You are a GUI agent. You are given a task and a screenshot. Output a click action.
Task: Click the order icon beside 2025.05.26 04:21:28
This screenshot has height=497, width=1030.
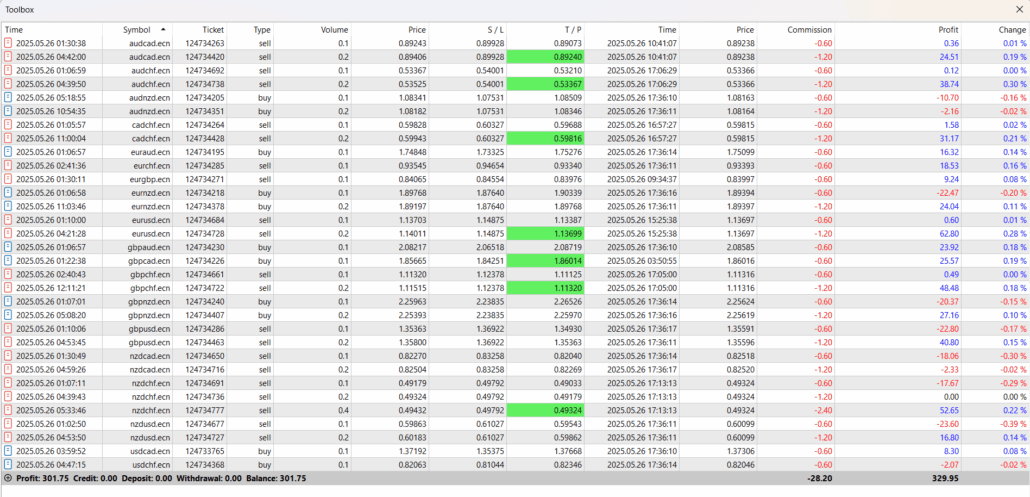pyautogui.click(x=8, y=233)
